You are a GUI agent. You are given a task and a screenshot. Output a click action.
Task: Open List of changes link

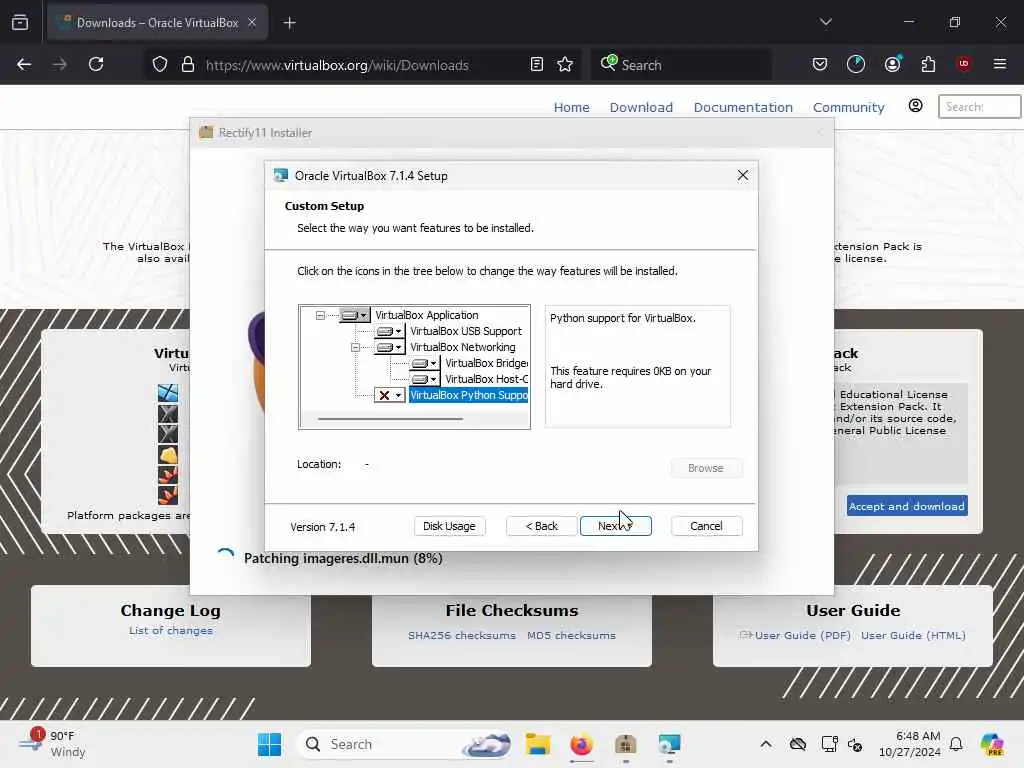(170, 630)
